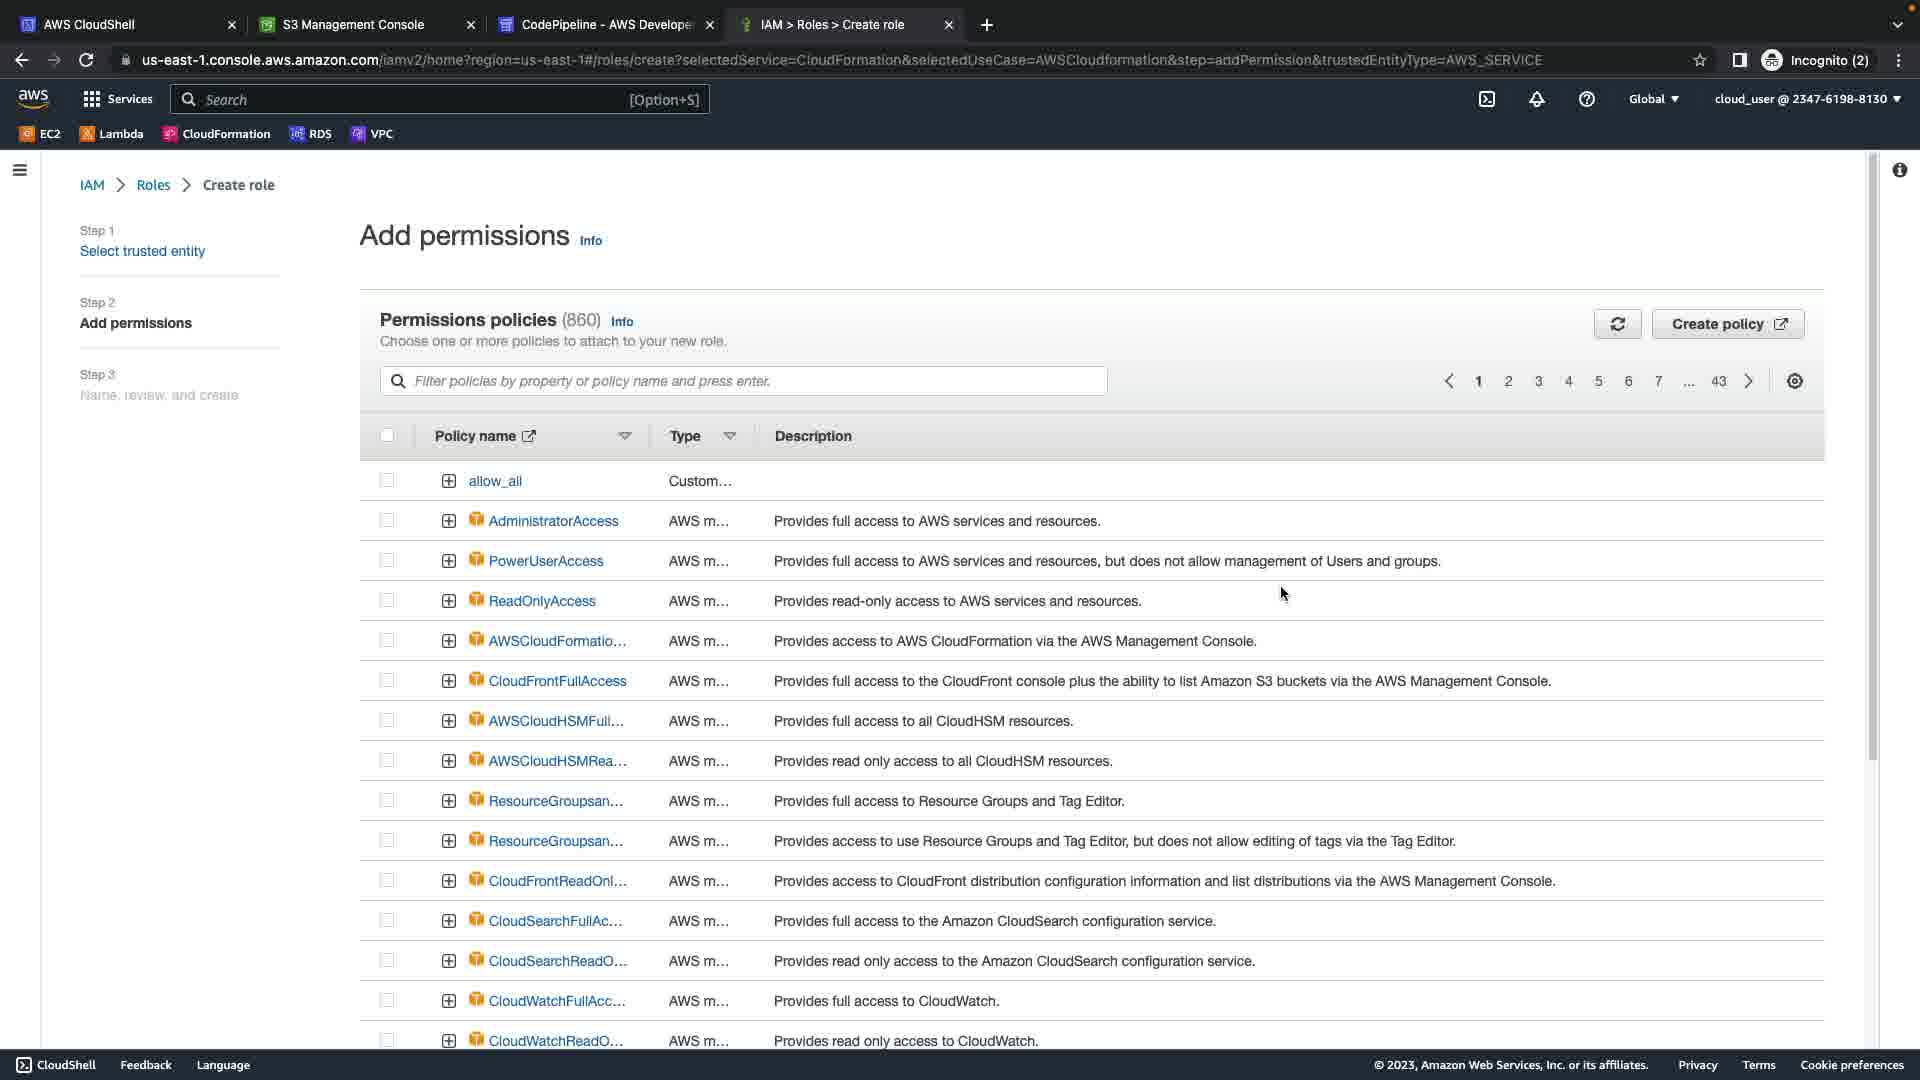The image size is (1920, 1080).
Task: Switch to the AWS CloudShell browser tab
Action: [x=89, y=24]
